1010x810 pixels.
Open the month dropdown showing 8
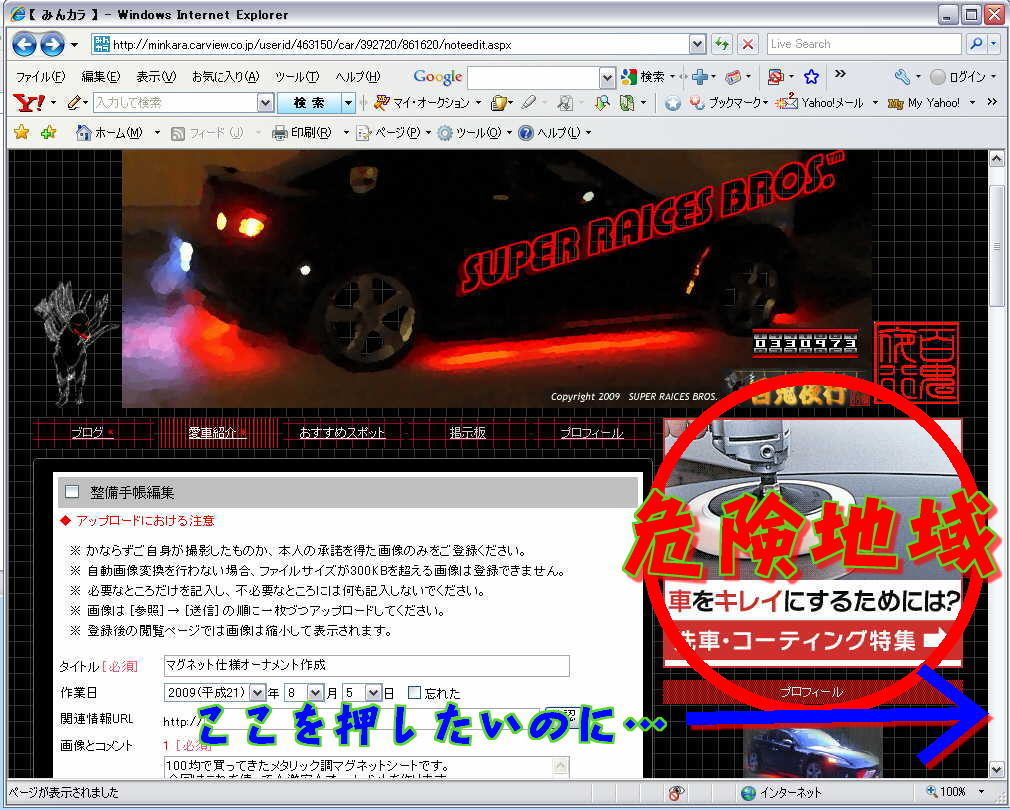[x=315, y=692]
